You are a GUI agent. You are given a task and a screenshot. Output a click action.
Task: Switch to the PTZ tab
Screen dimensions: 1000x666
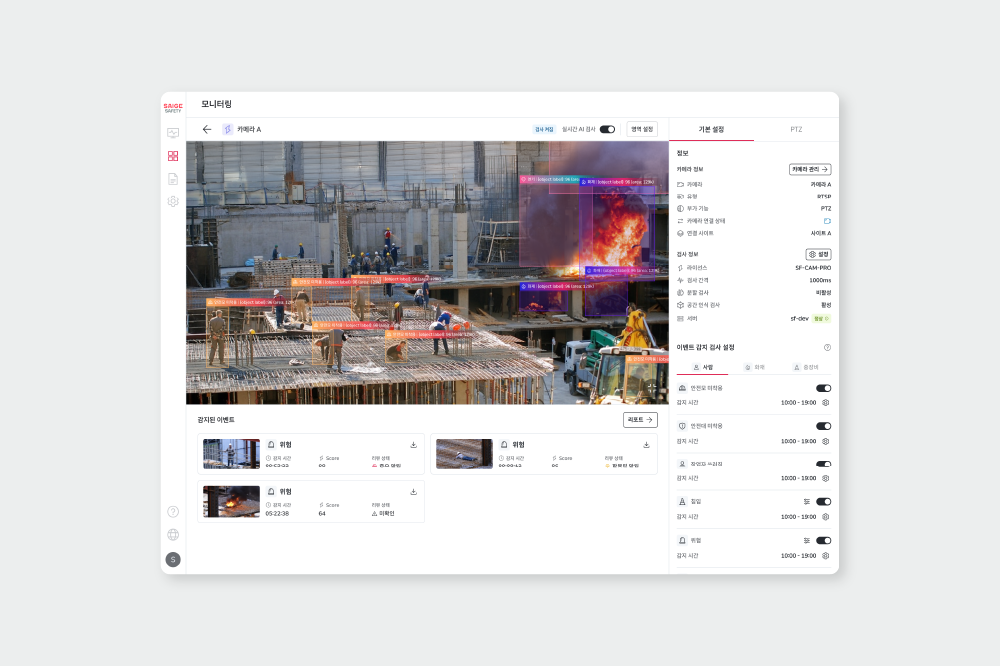tap(796, 129)
